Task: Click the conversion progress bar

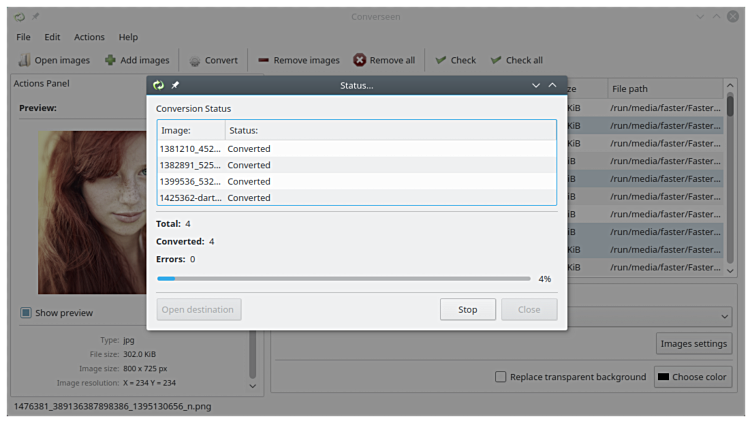Action: 344,278
